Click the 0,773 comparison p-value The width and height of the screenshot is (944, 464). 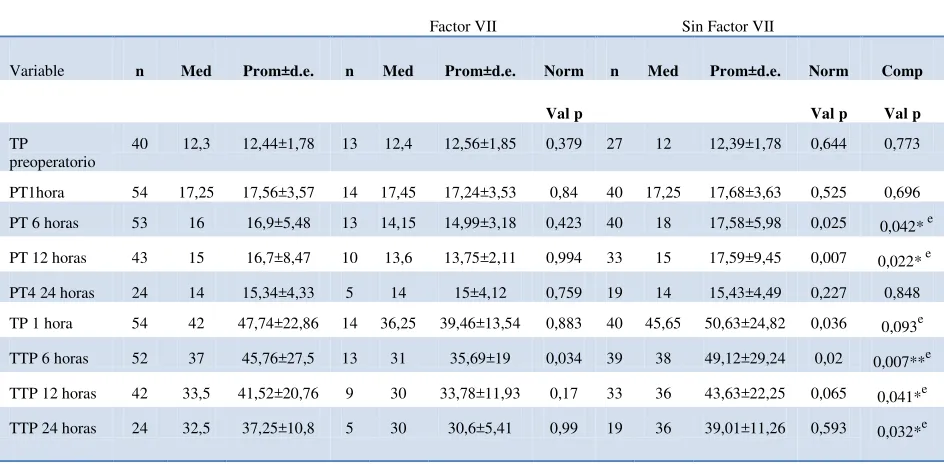click(902, 143)
